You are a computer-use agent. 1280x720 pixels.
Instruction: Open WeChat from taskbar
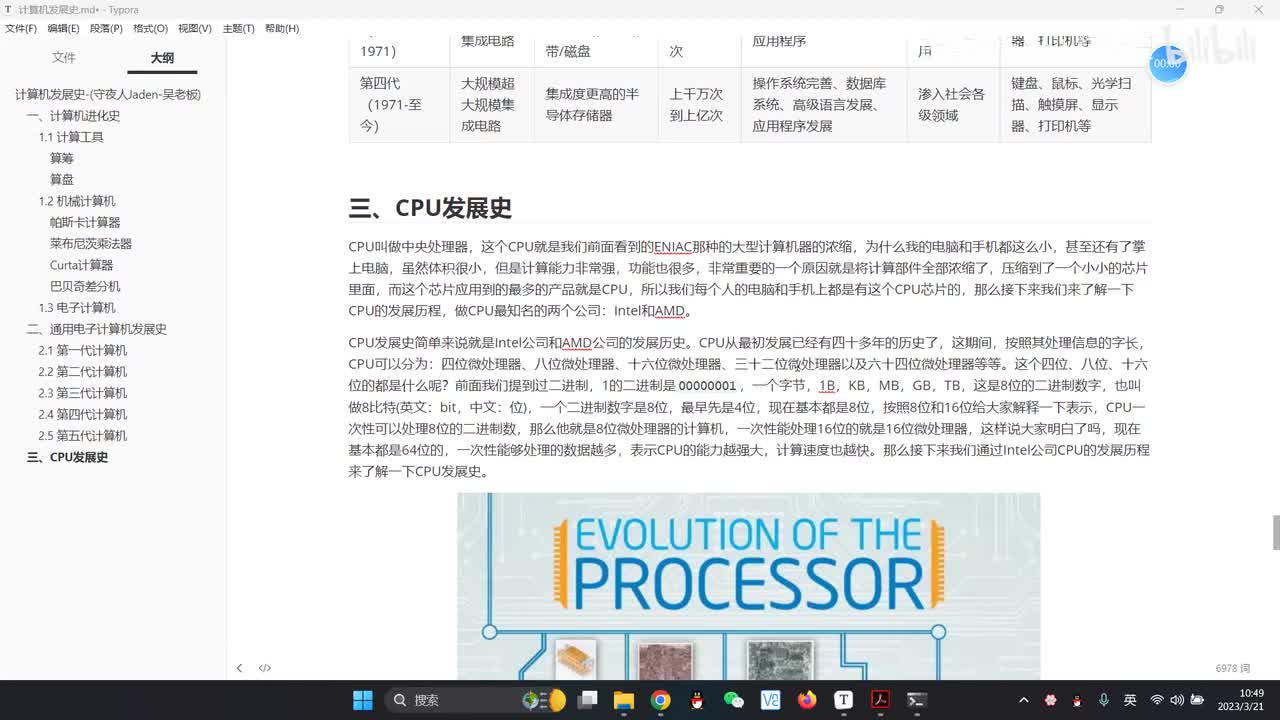point(734,700)
